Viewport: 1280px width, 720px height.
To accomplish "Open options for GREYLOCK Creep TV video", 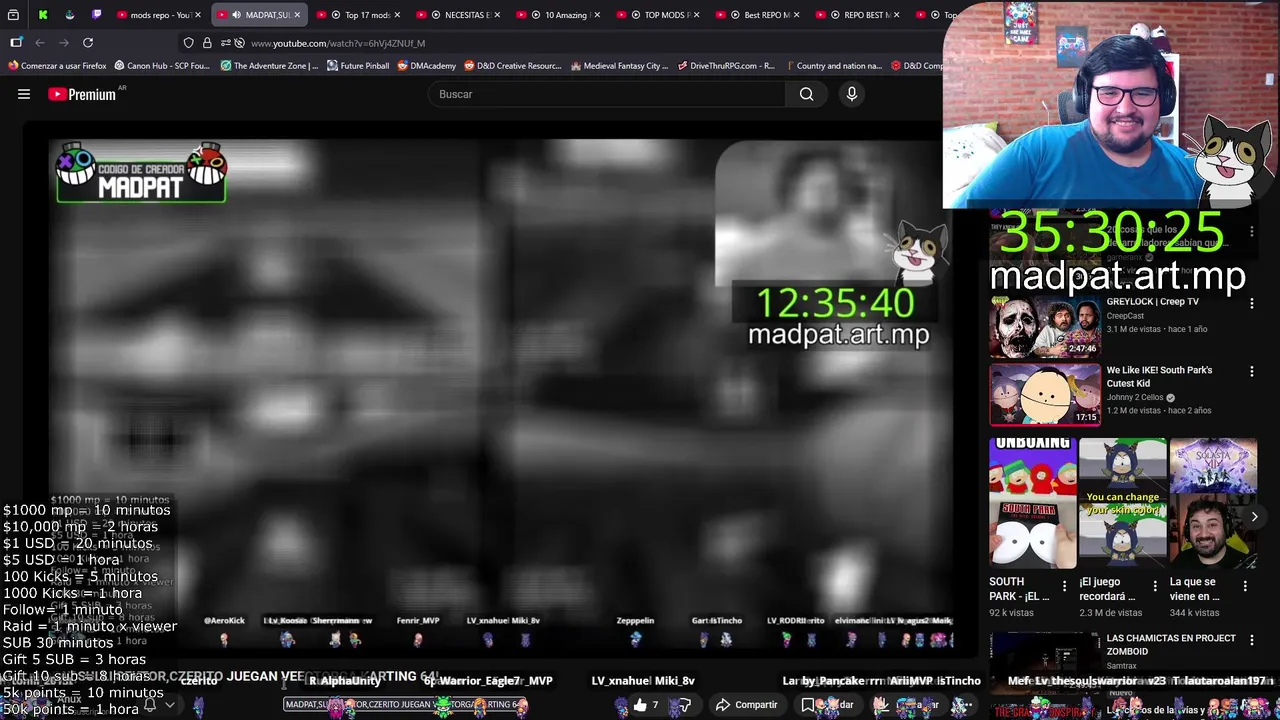I will tap(1251, 303).
